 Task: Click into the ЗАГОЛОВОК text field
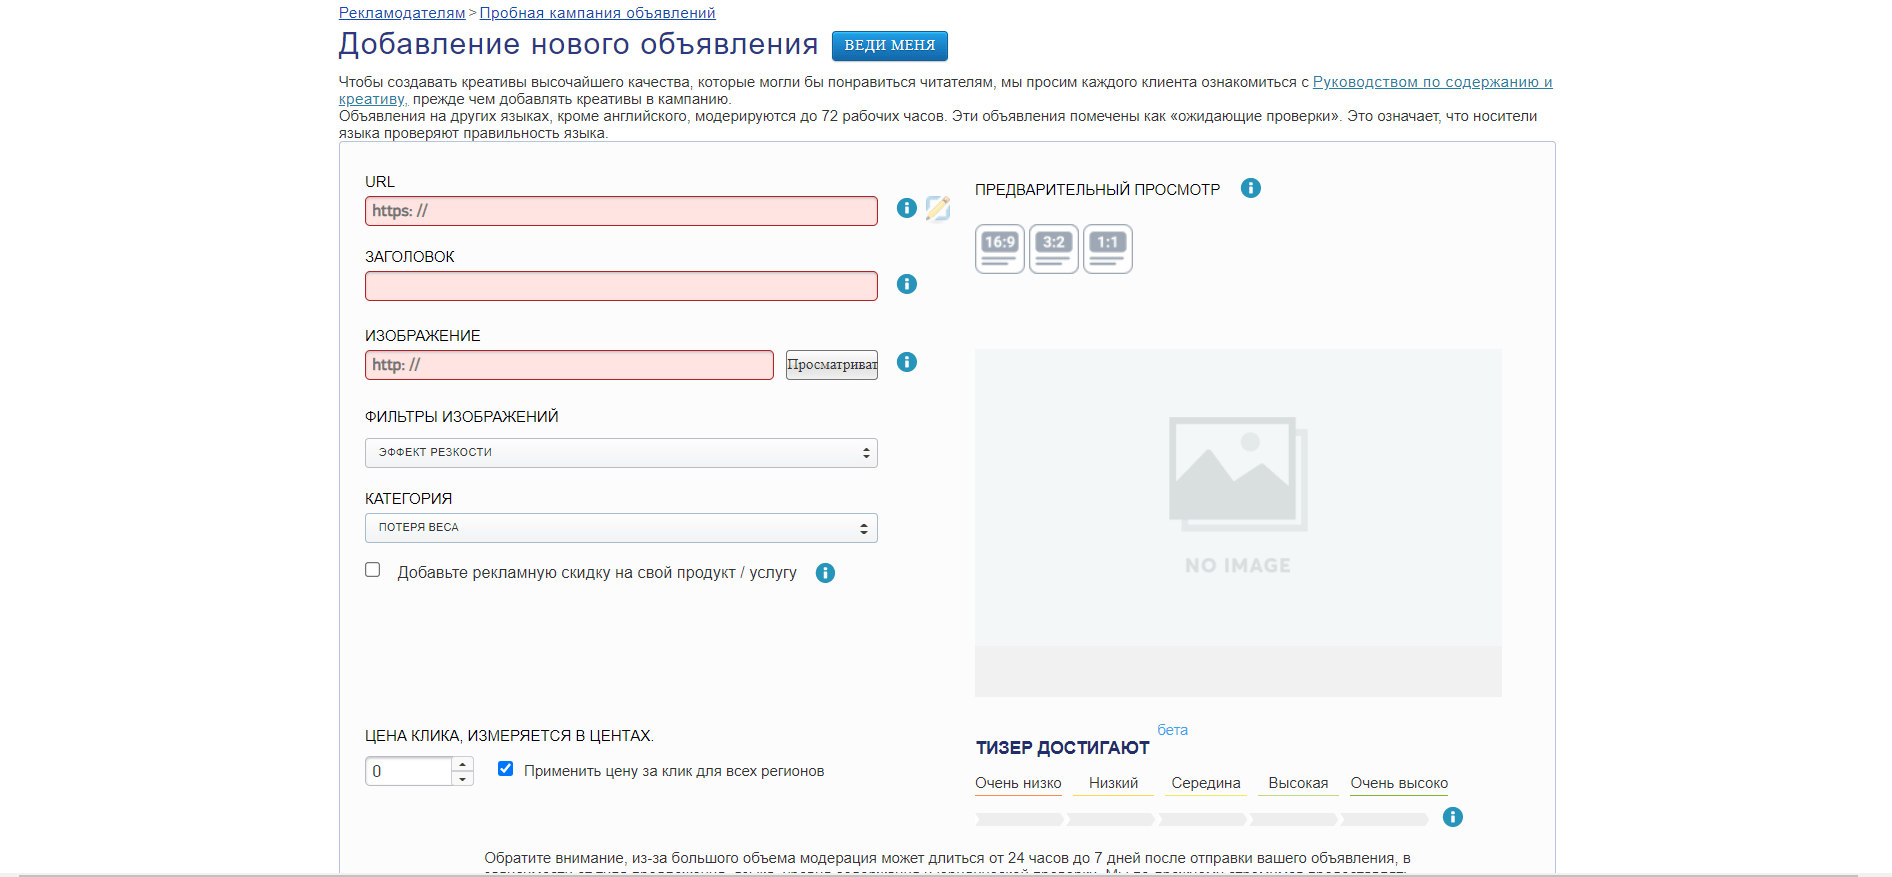(x=621, y=286)
